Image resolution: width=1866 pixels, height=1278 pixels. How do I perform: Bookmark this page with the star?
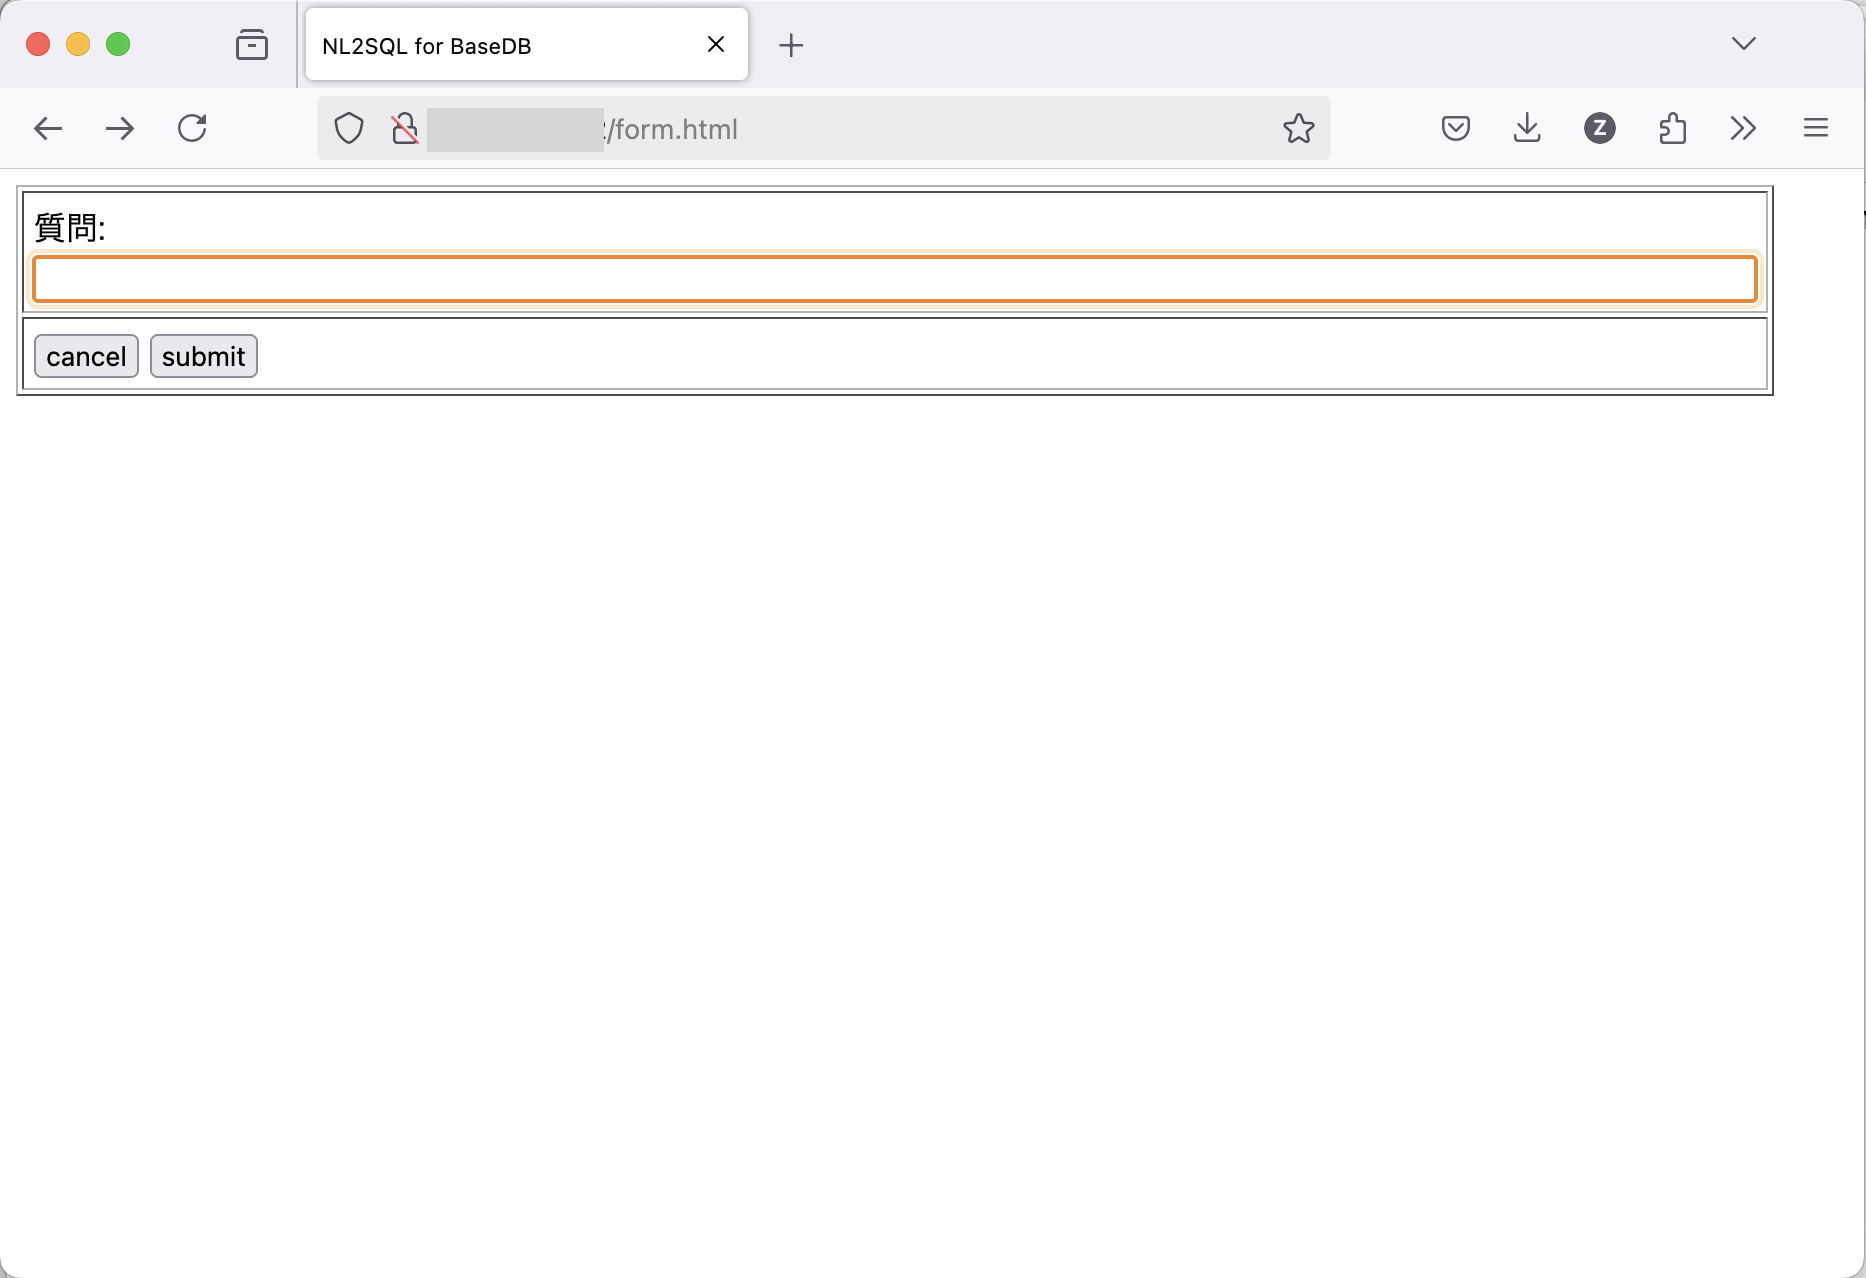point(1298,128)
